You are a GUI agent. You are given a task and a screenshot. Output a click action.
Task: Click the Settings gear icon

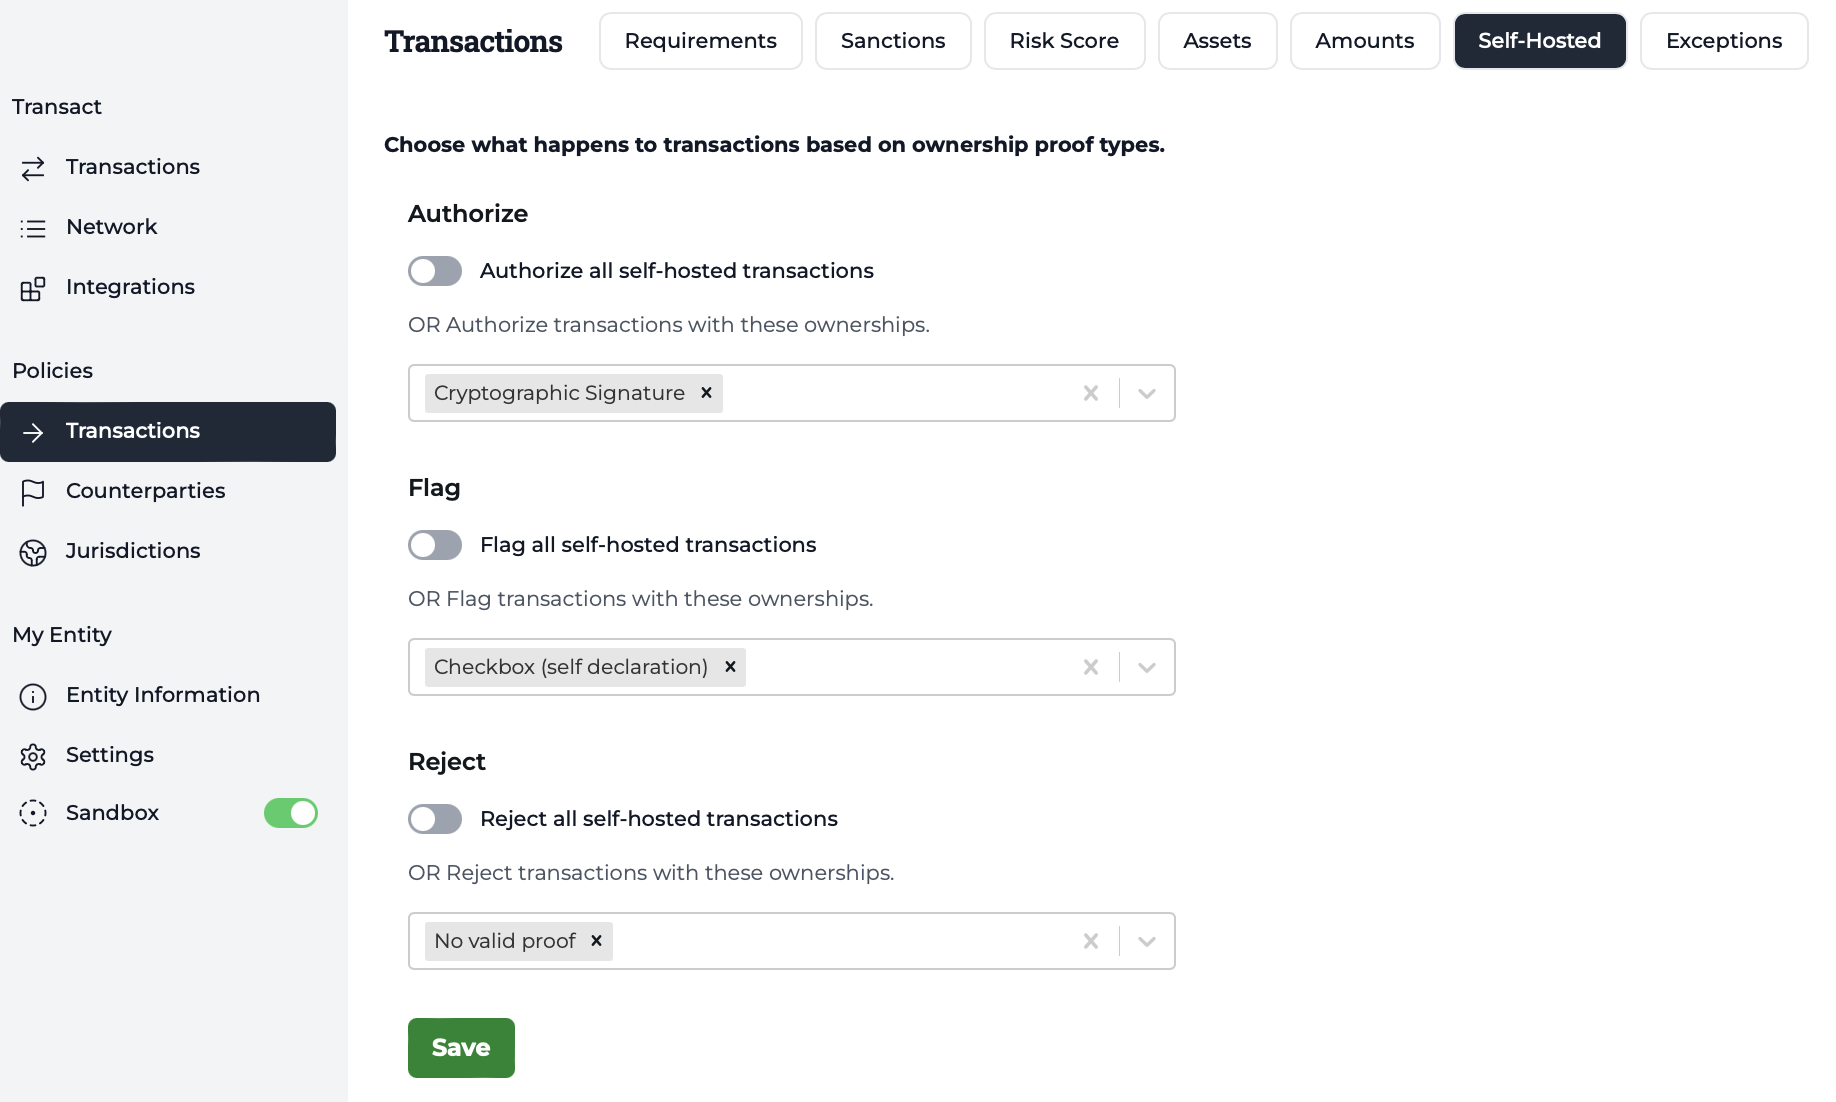click(x=33, y=757)
